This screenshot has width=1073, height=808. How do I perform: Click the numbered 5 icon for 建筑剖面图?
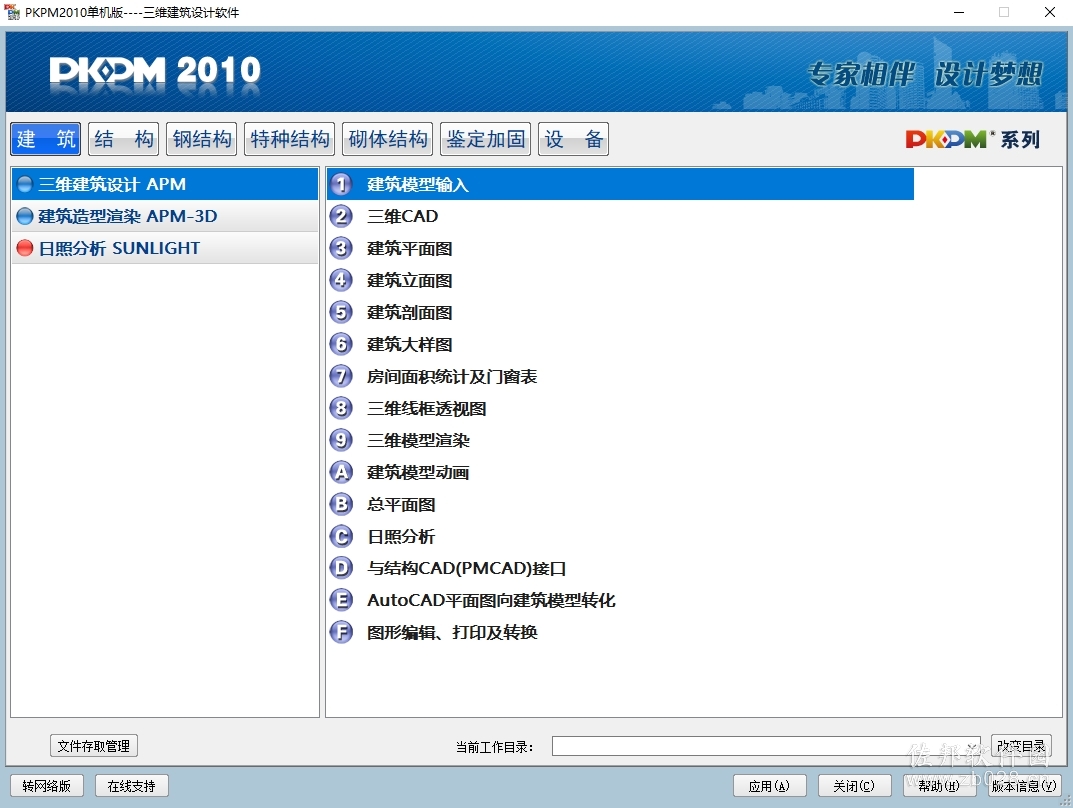coord(341,312)
